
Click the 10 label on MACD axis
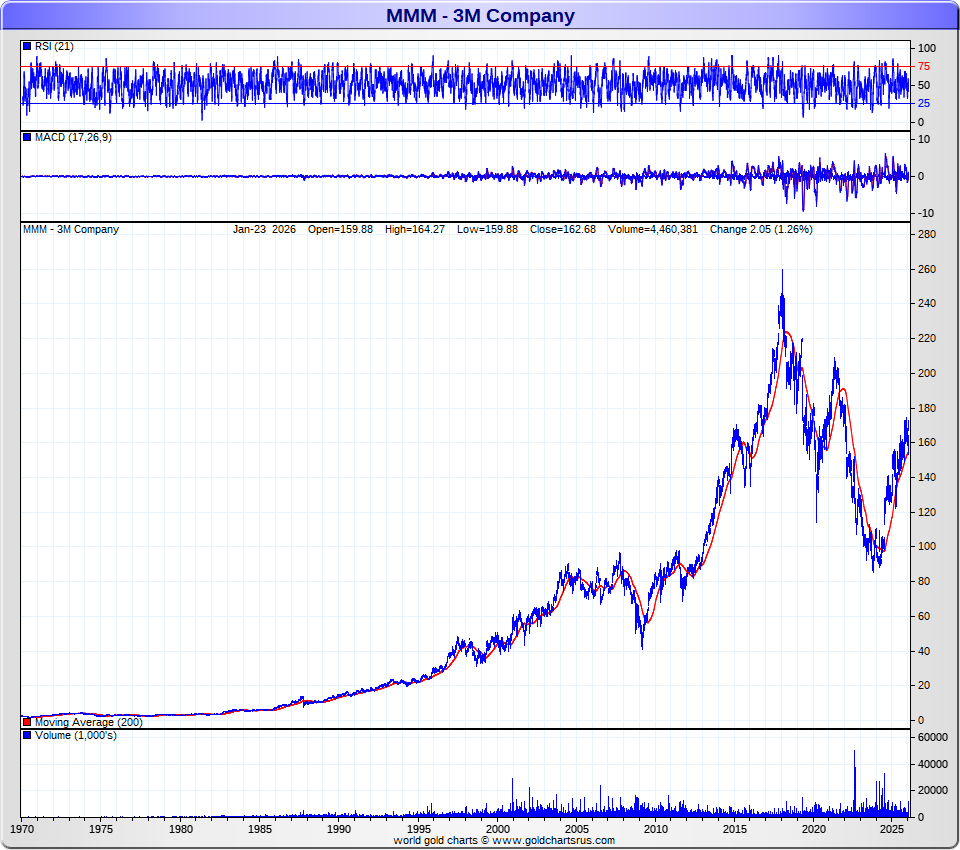click(924, 139)
